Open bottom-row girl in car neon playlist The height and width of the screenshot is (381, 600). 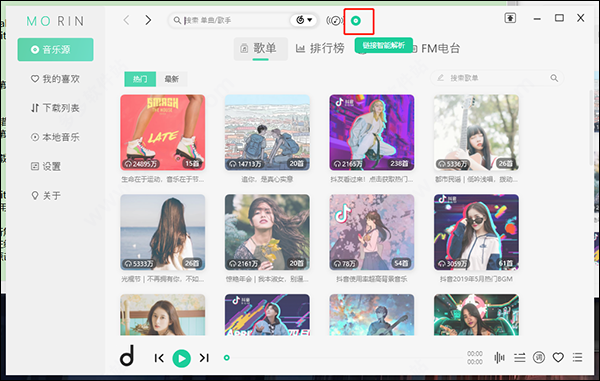476,315
